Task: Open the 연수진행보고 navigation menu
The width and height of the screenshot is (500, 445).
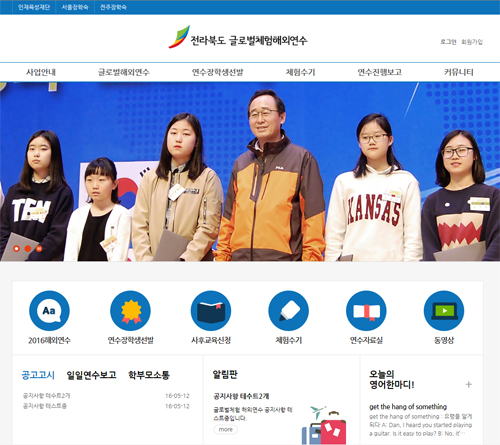Action: [x=379, y=72]
